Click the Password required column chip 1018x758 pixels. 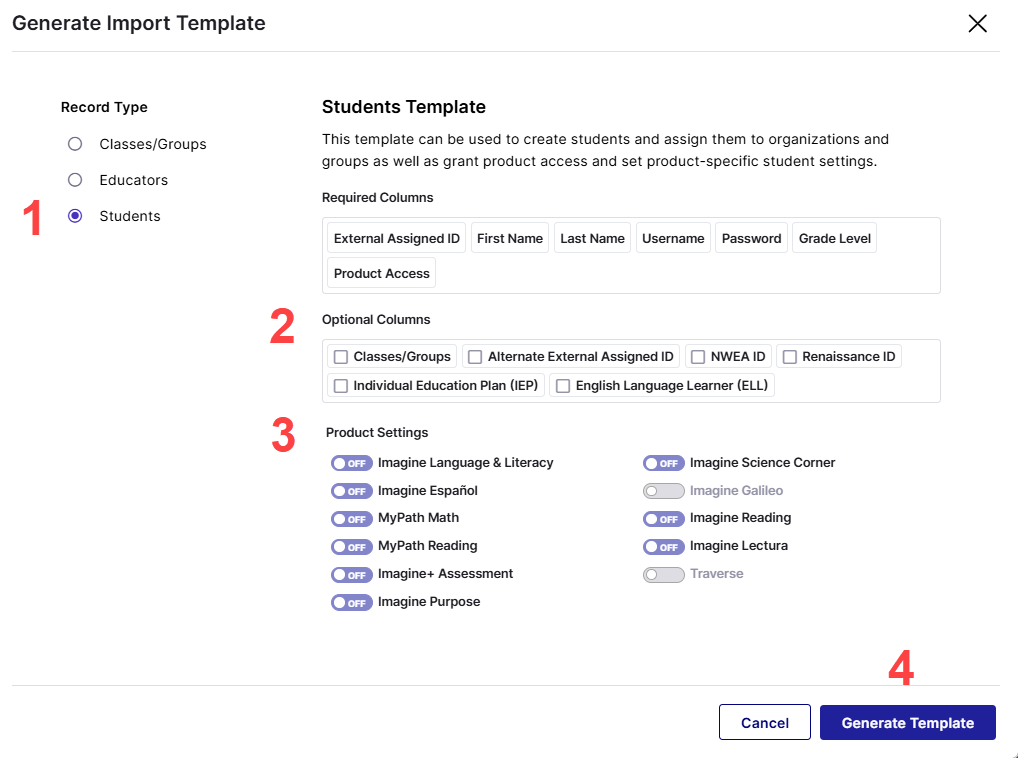coord(751,238)
